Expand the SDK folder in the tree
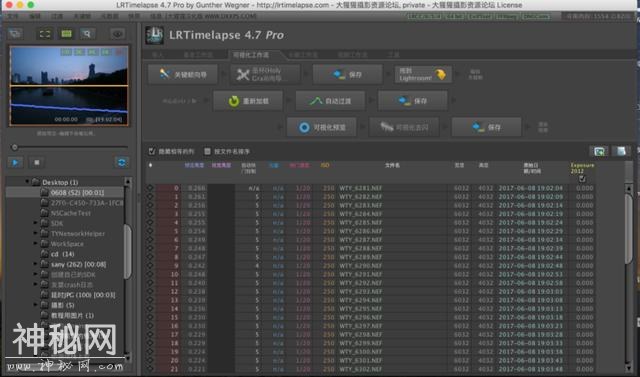 (x=36, y=223)
